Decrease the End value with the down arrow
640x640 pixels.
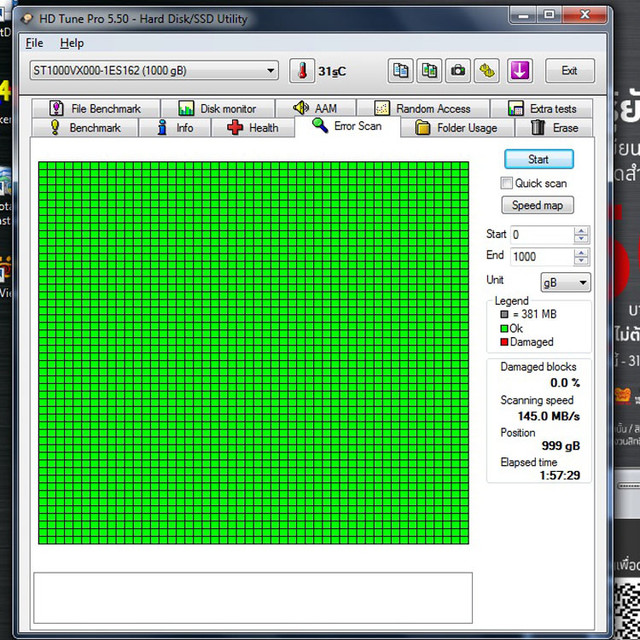581,261
